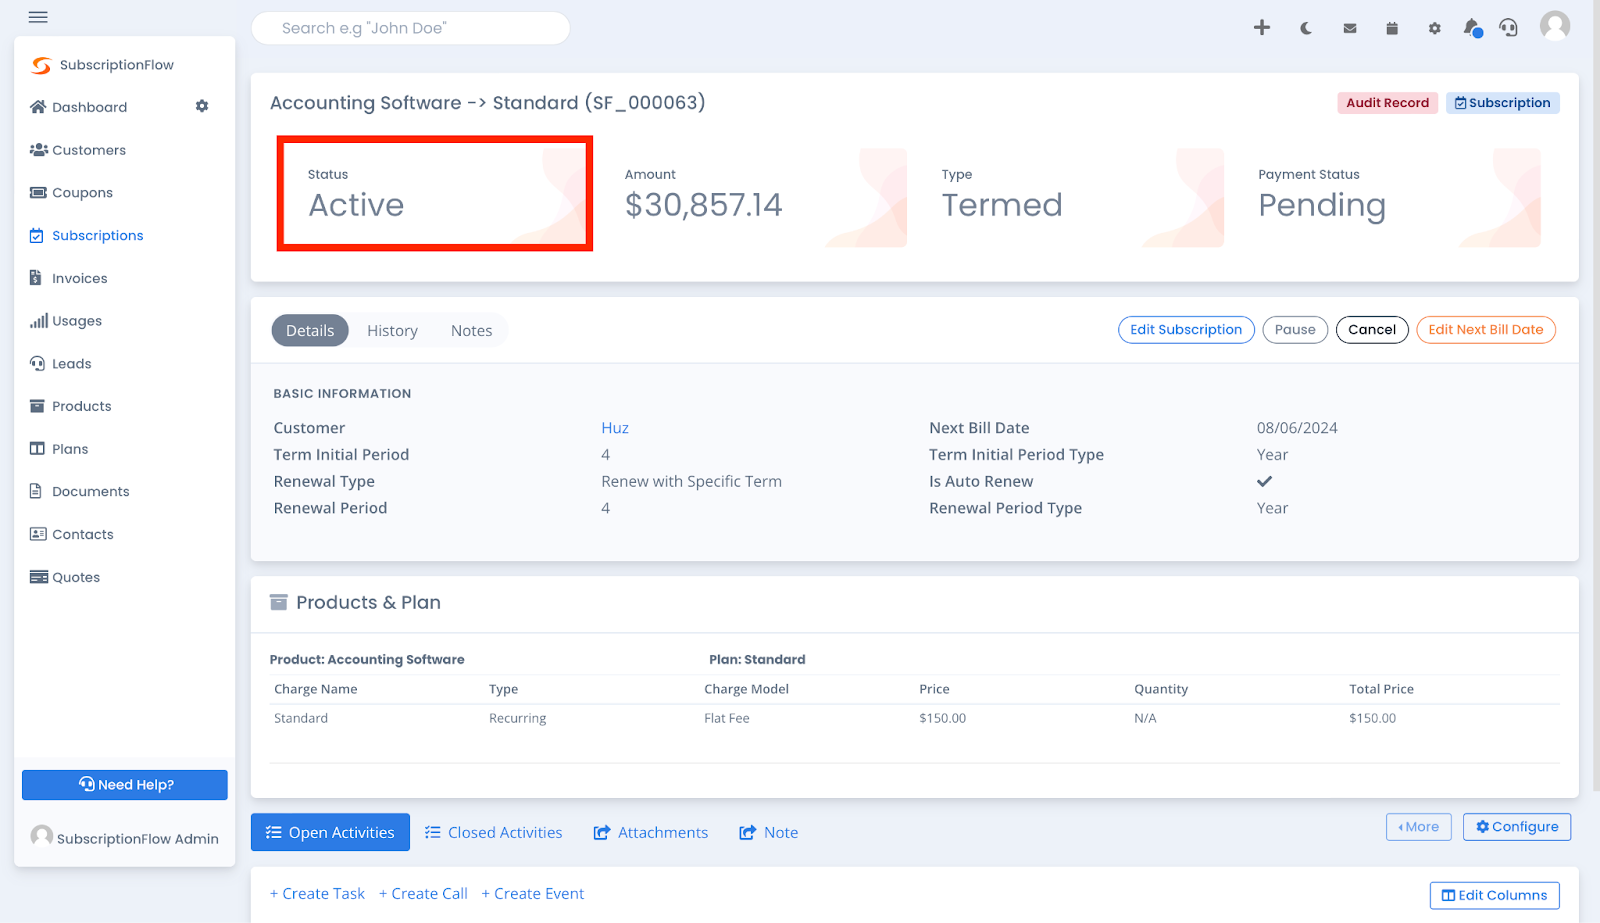Click the Need Help? button
The image size is (1600, 923).
[125, 785]
